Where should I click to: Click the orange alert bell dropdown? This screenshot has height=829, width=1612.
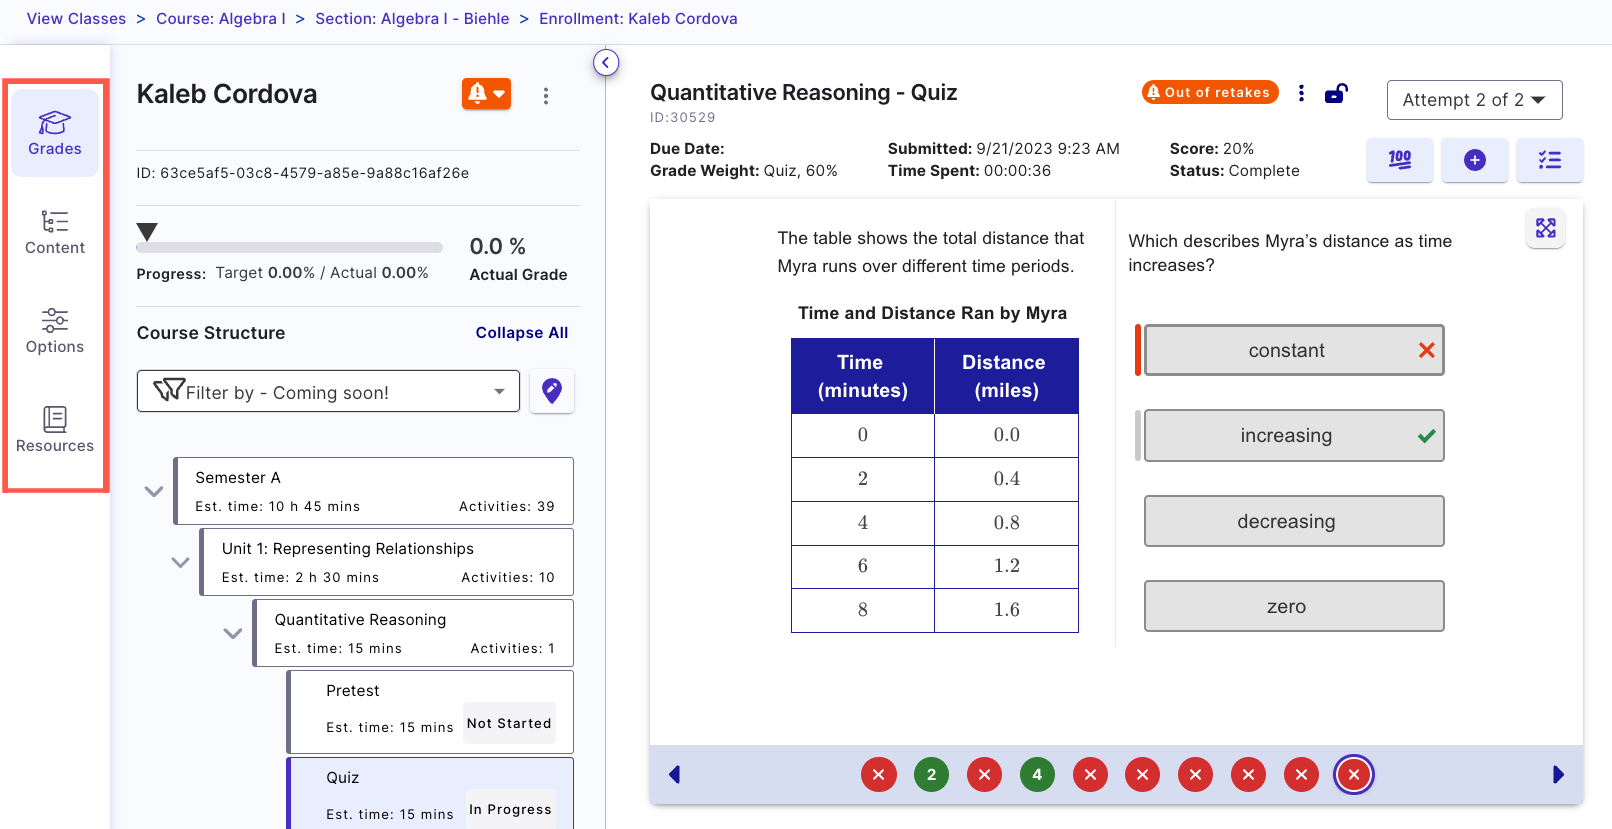[486, 94]
